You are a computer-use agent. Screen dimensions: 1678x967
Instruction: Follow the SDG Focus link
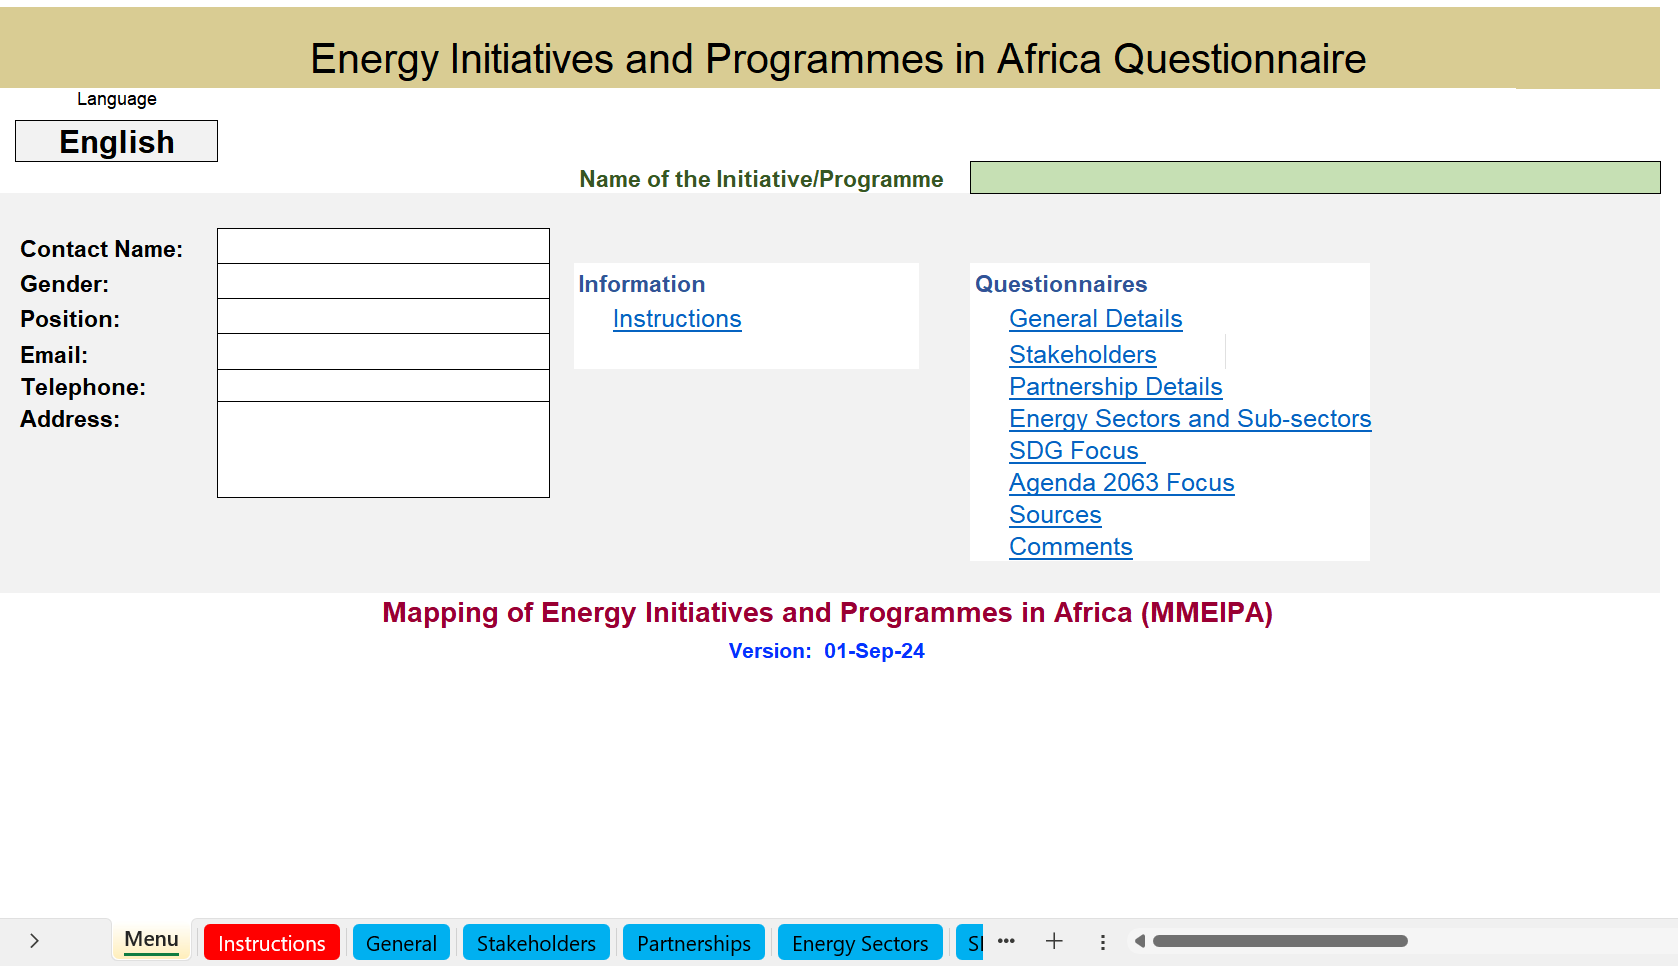pyautogui.click(x=1077, y=451)
